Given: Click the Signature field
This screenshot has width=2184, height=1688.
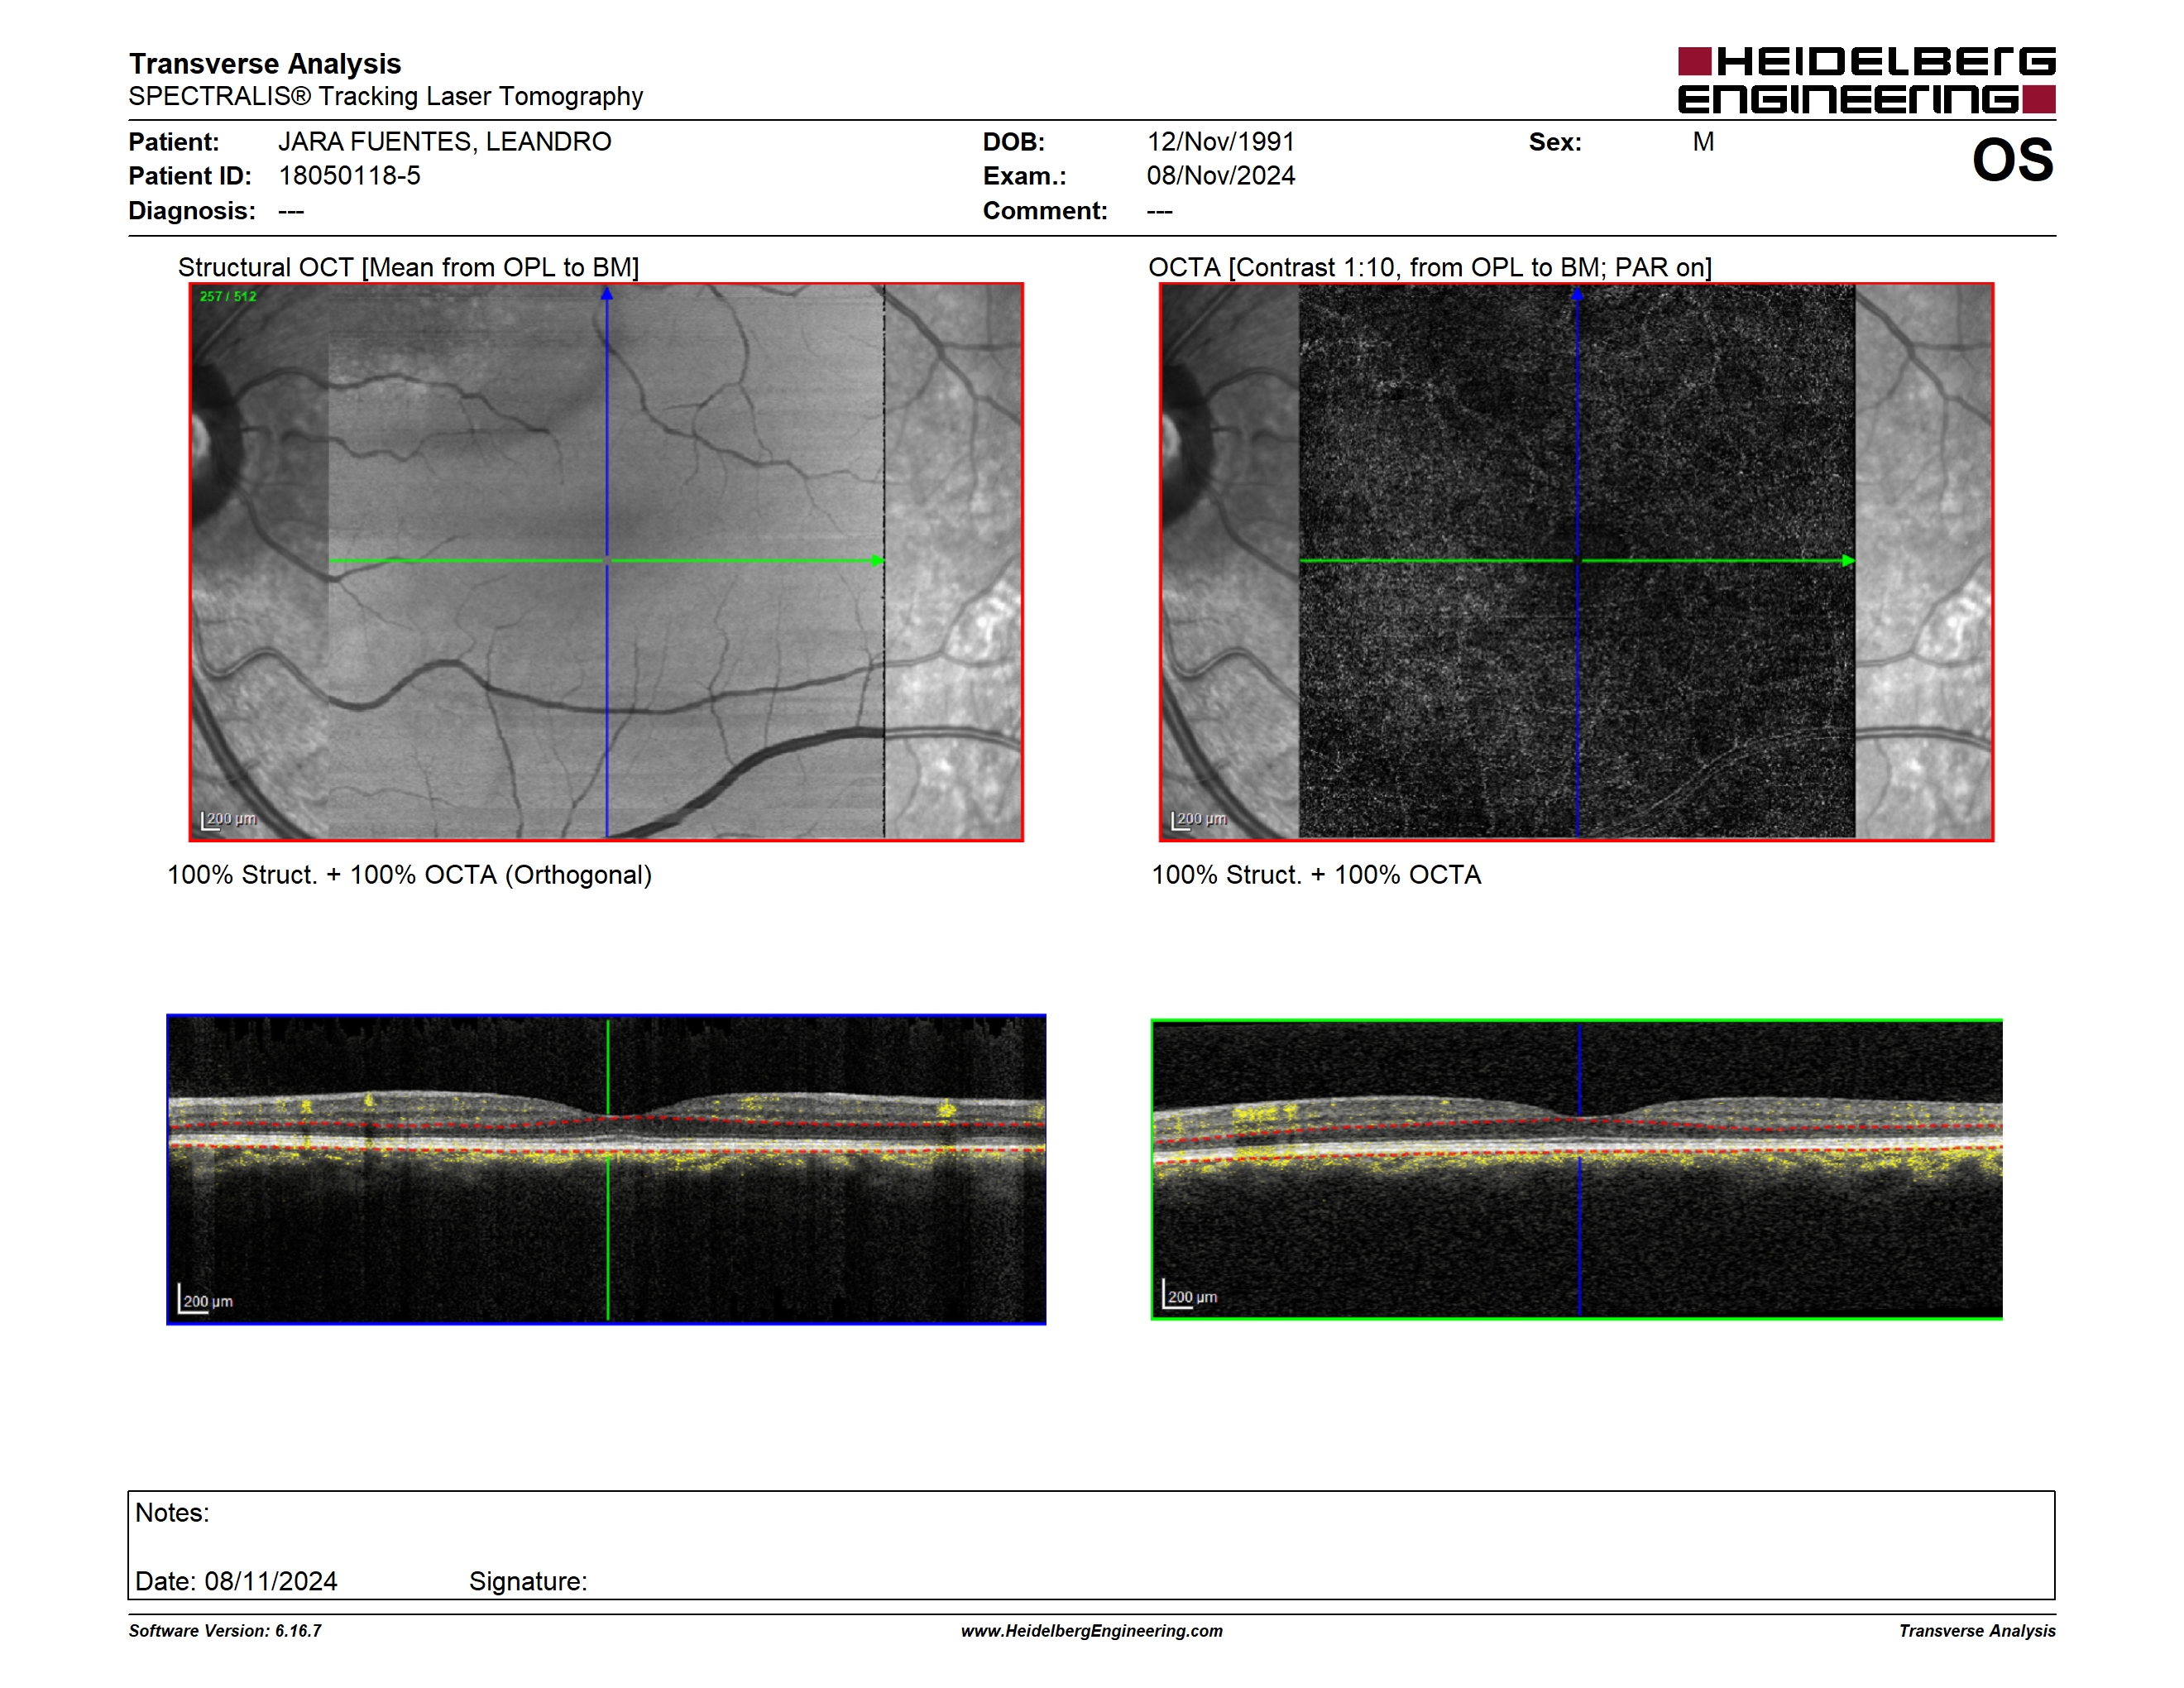Looking at the screenshot, I should tap(528, 1581).
